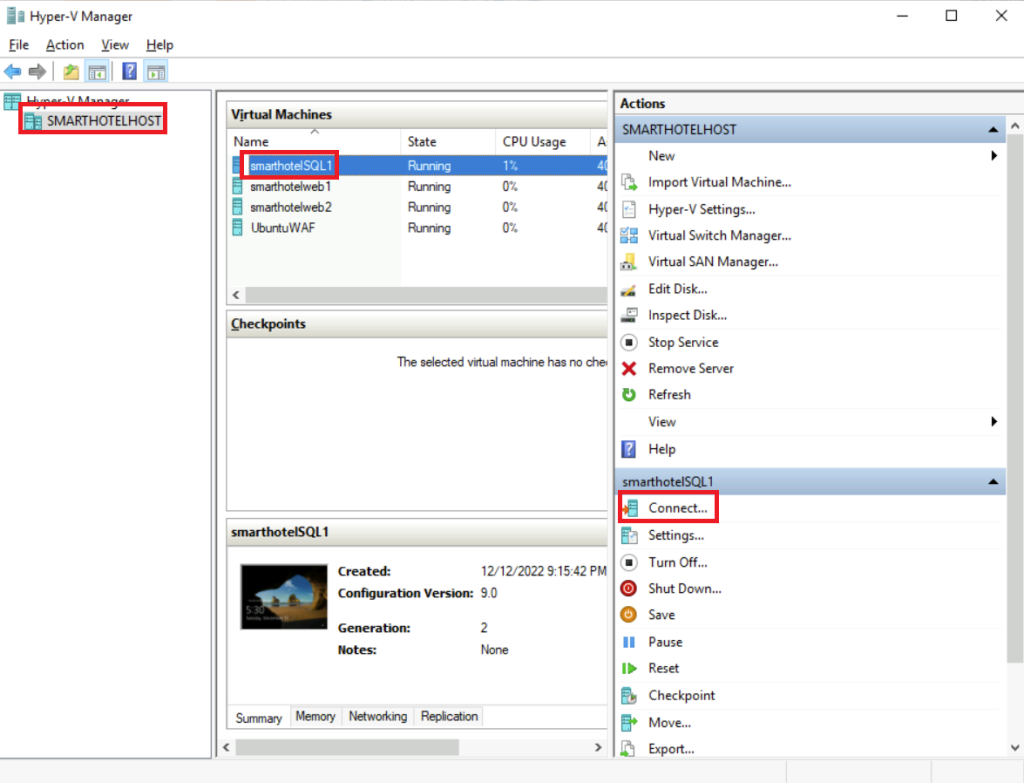Open the Help menu in menu bar

(x=159, y=45)
